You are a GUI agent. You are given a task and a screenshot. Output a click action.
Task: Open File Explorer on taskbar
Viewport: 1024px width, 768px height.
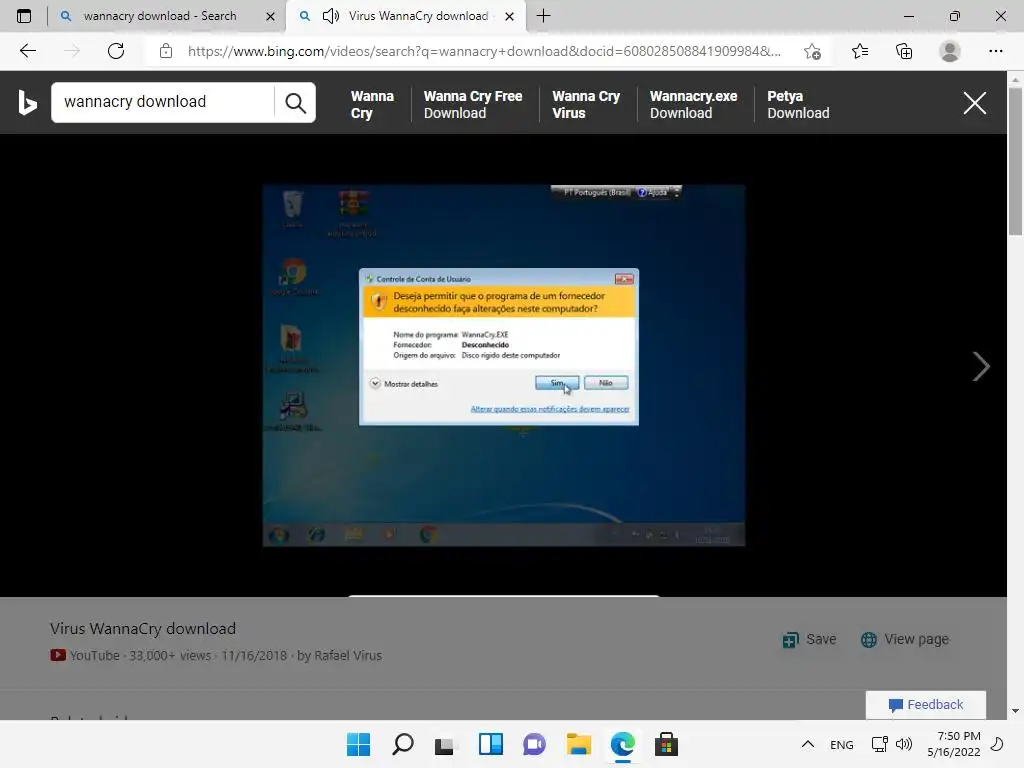[x=579, y=744]
